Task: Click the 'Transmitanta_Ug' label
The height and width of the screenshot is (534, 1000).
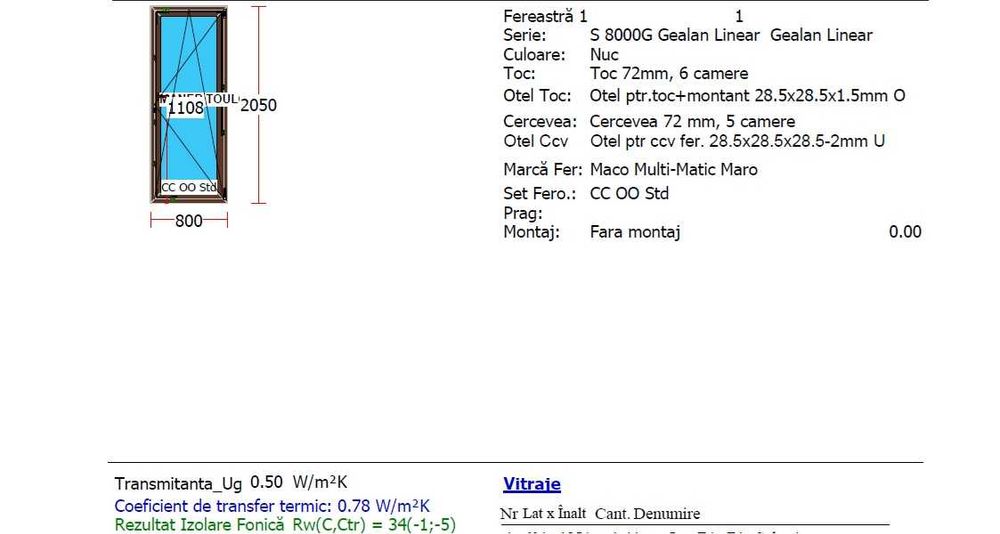Action: 178,484
